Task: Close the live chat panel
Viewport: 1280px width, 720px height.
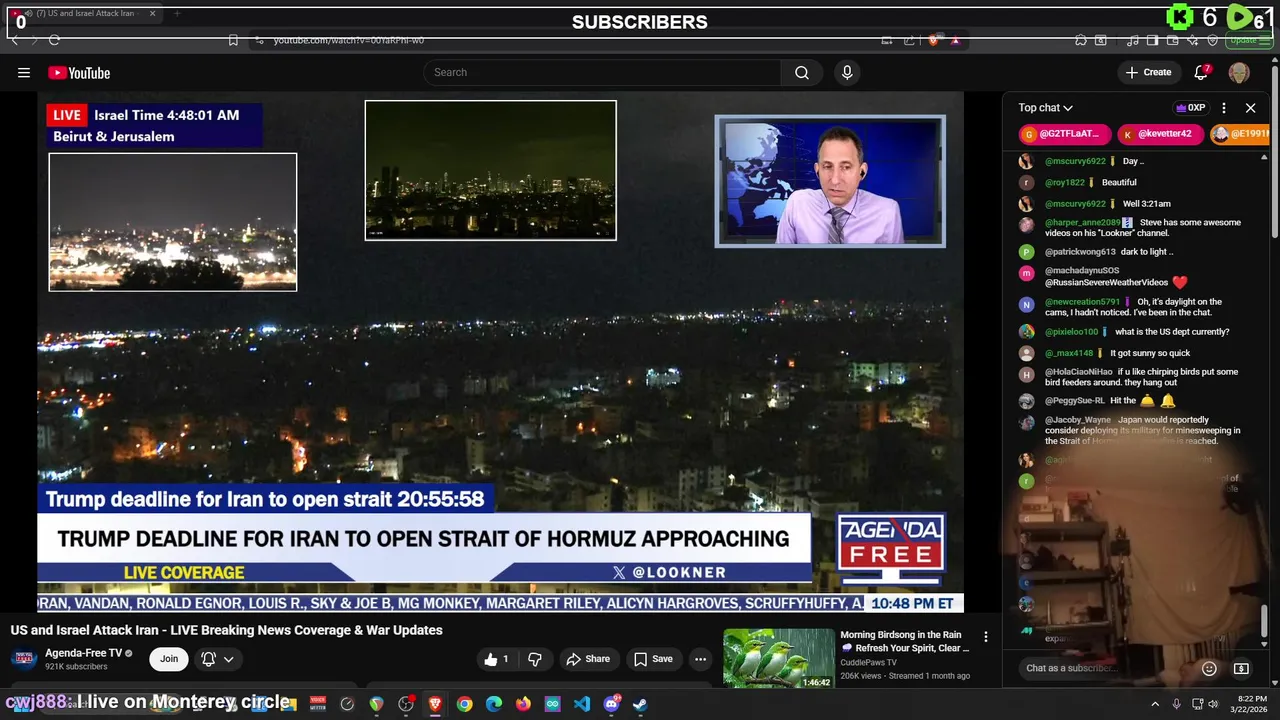Action: (x=1250, y=108)
